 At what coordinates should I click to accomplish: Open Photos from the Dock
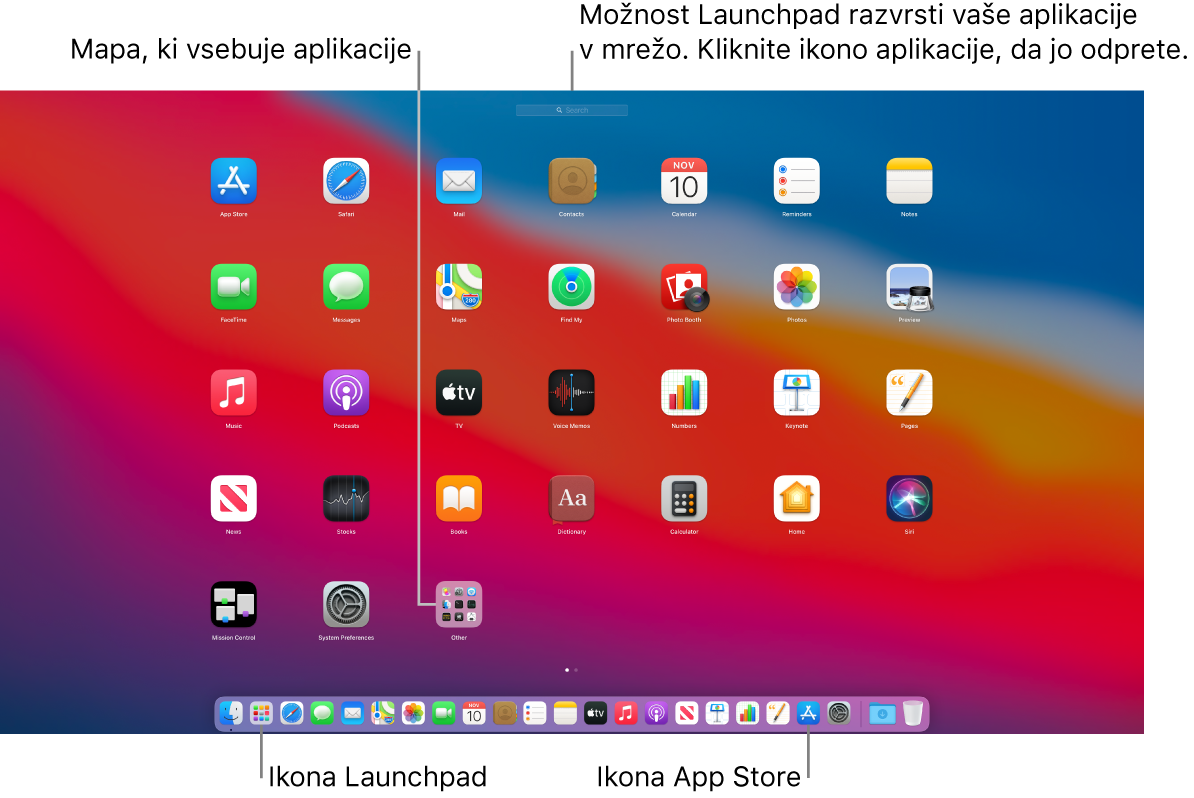(x=413, y=713)
